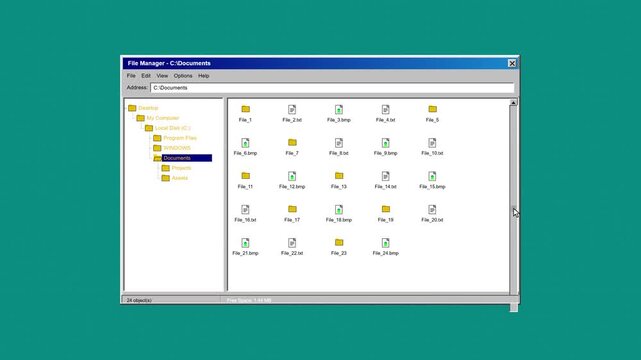Select the File_15.bmp image file
641x360 pixels.
point(432,176)
